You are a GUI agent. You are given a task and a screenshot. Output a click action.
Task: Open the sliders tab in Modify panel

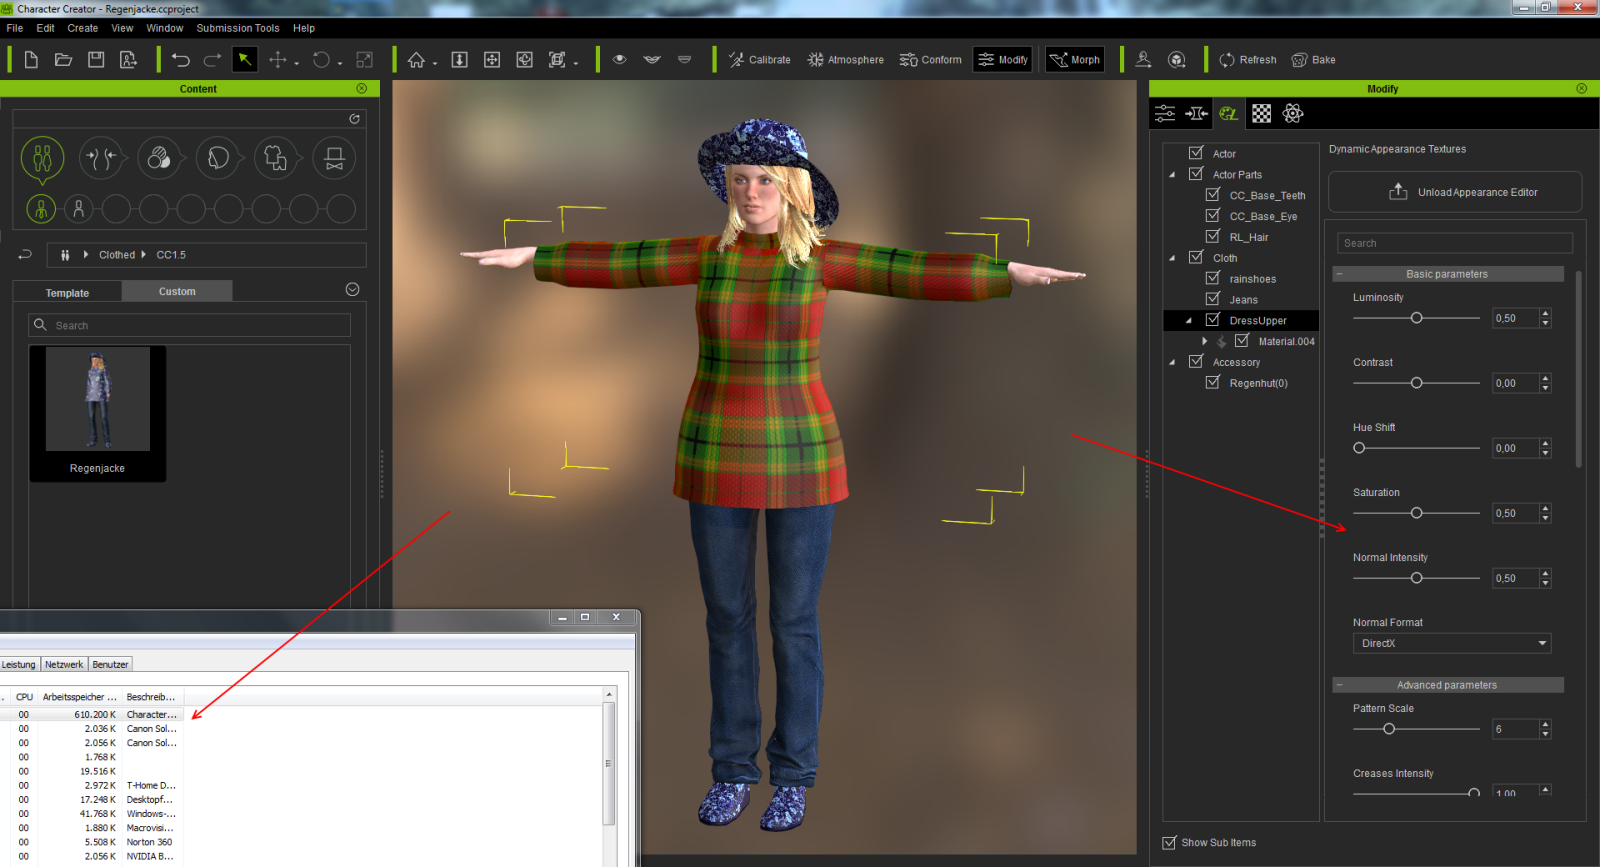[x=1165, y=114]
